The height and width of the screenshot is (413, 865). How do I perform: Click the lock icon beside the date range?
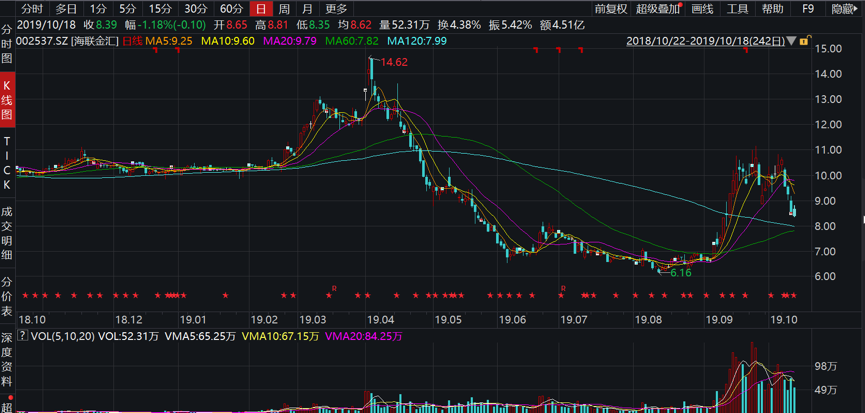point(803,40)
